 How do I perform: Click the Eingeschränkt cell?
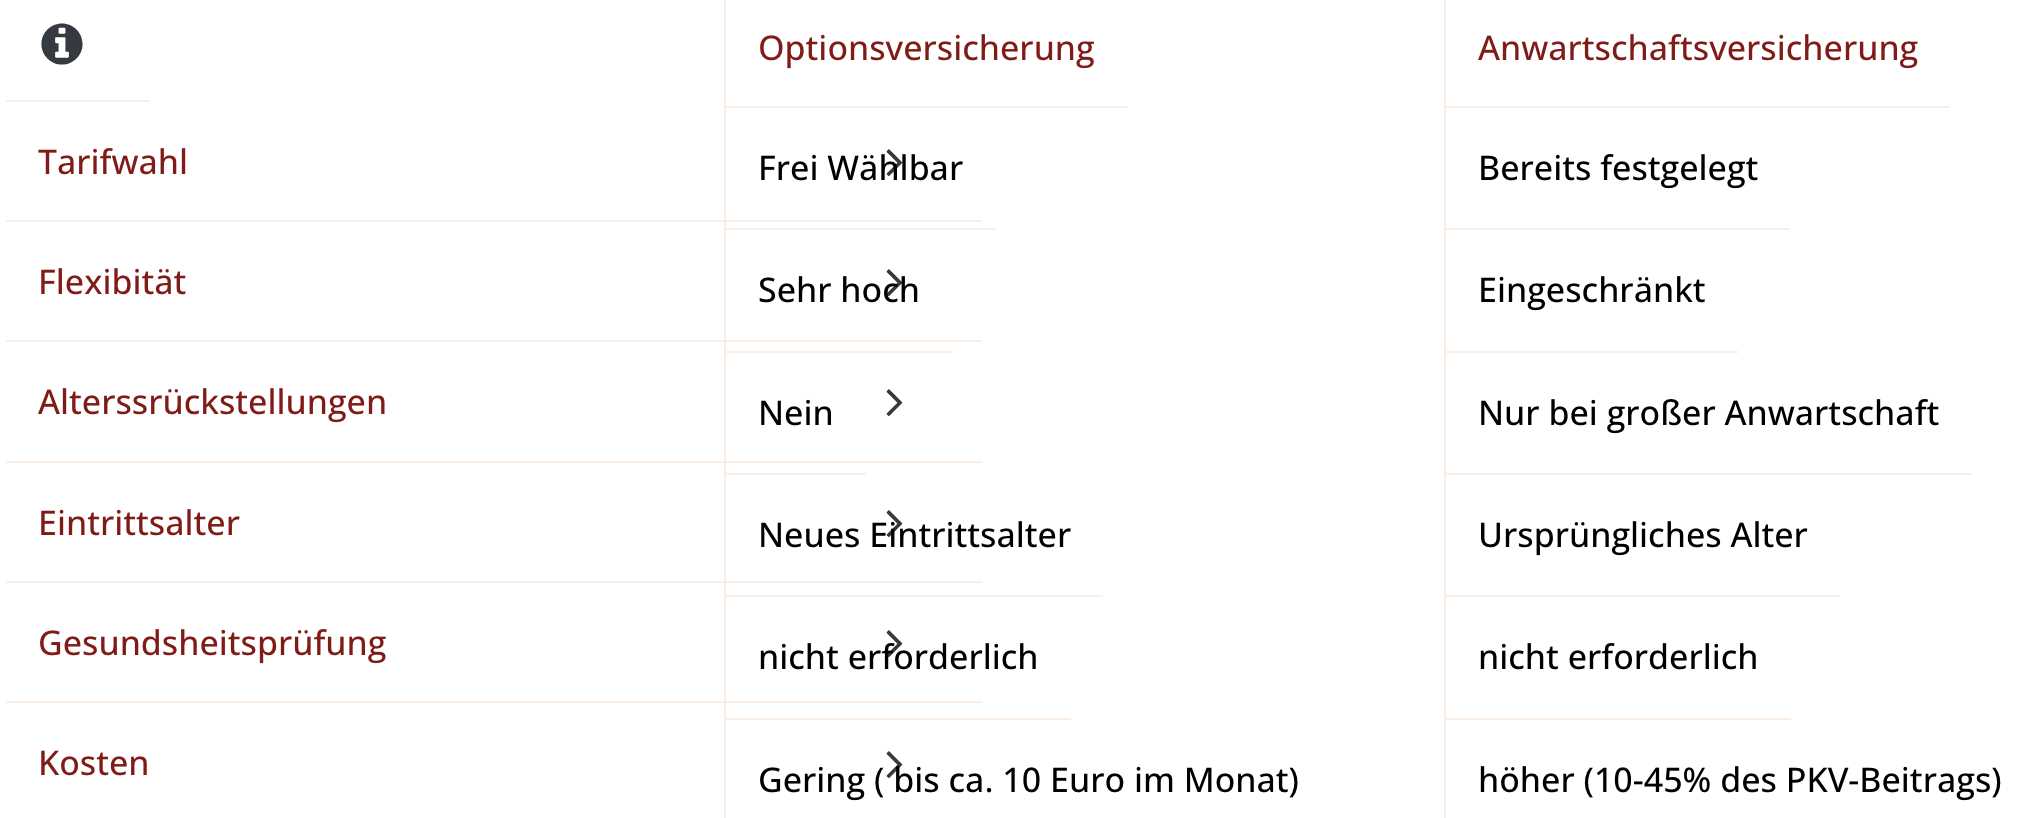(1592, 290)
